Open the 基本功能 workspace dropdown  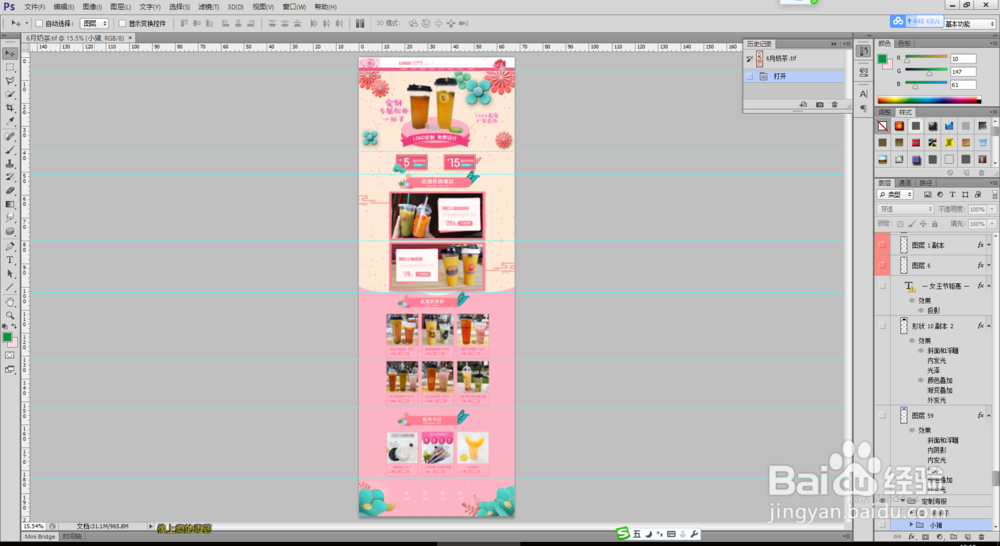[969, 24]
